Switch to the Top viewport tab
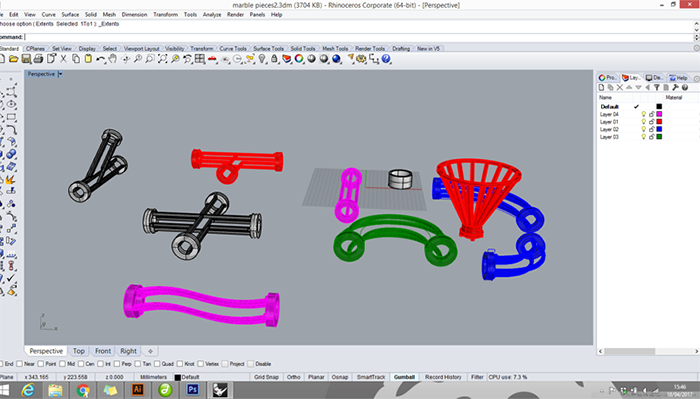The width and height of the screenshot is (700, 399). point(79,351)
